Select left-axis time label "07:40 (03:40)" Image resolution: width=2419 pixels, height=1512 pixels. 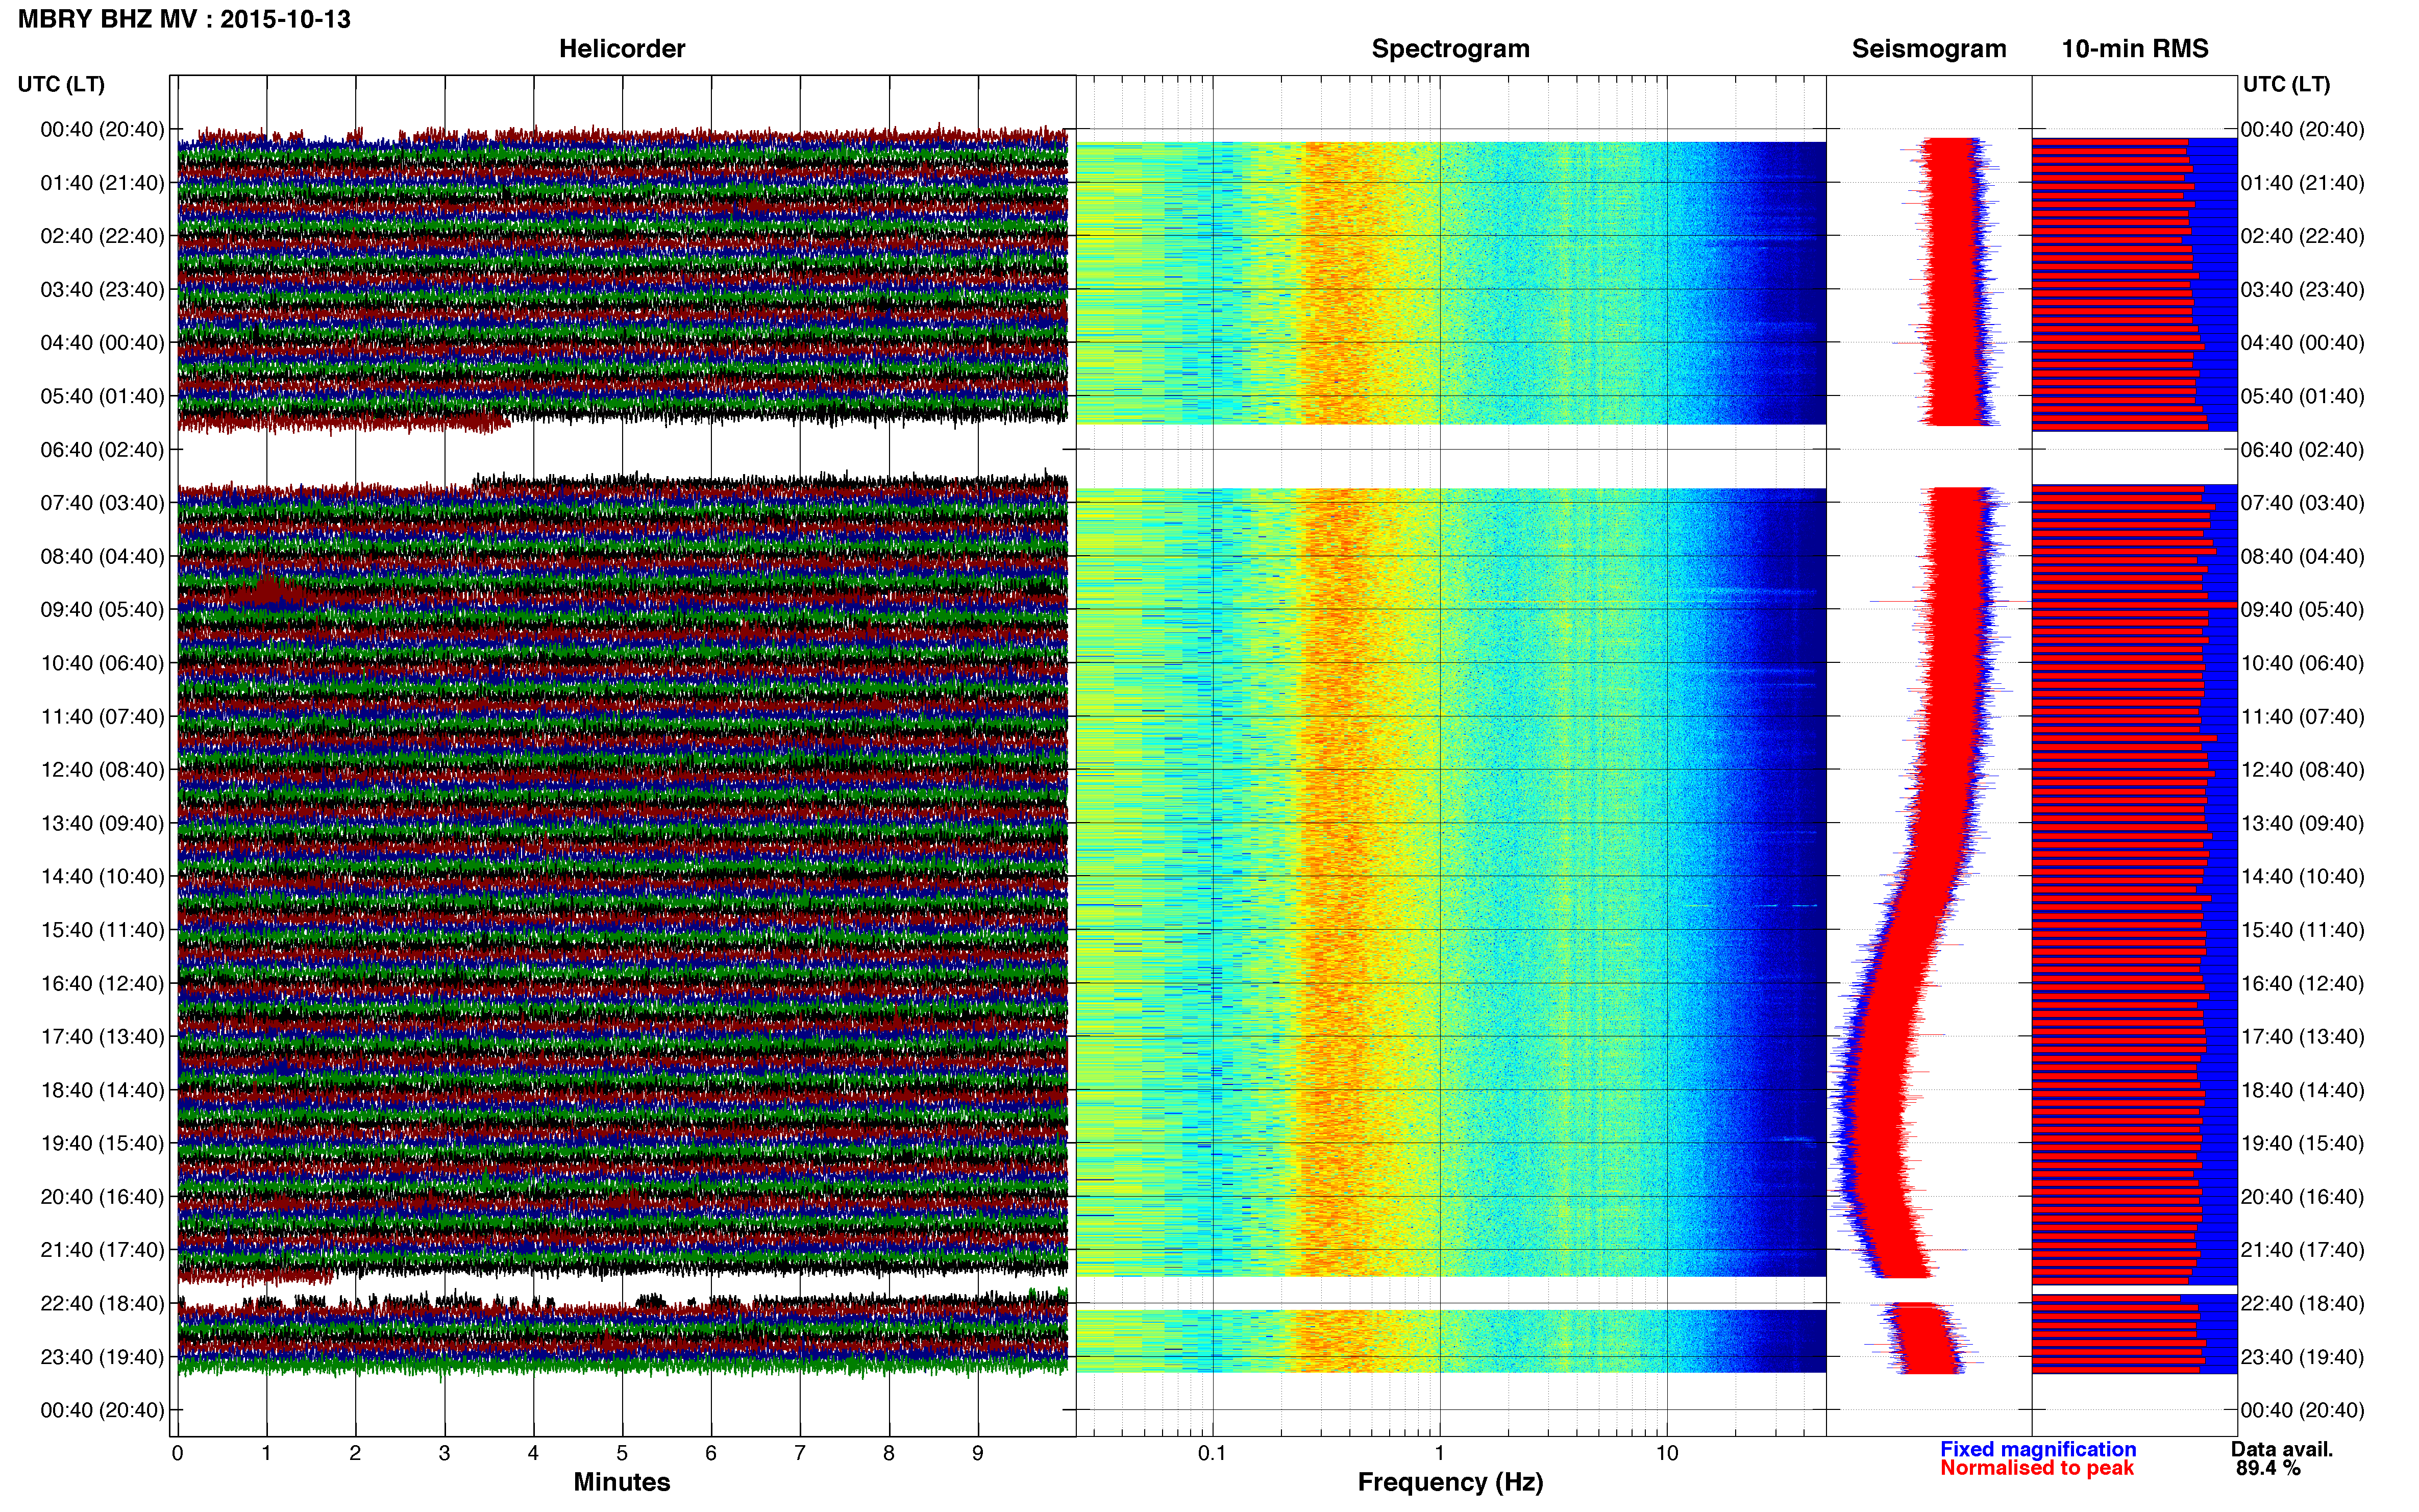(x=102, y=503)
